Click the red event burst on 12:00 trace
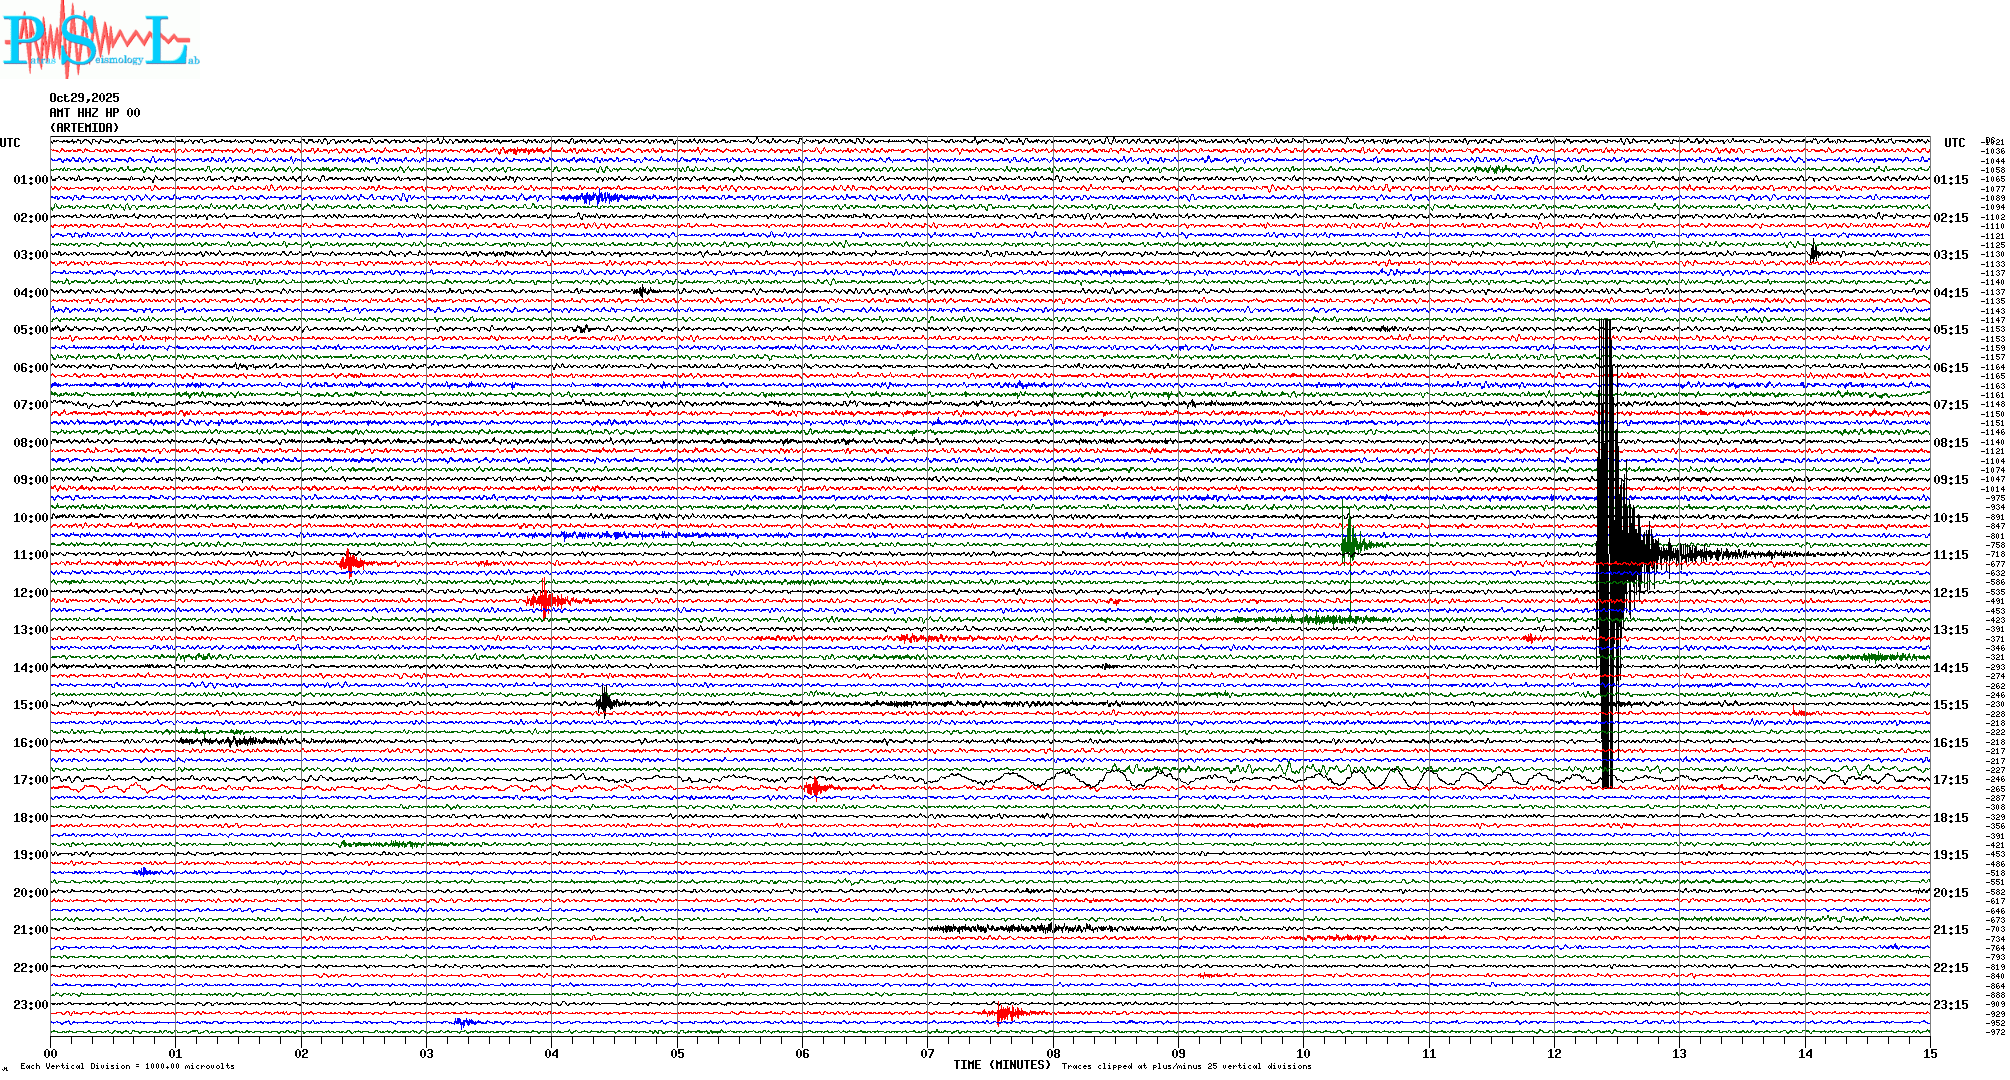The image size is (2010, 1080). [545, 600]
